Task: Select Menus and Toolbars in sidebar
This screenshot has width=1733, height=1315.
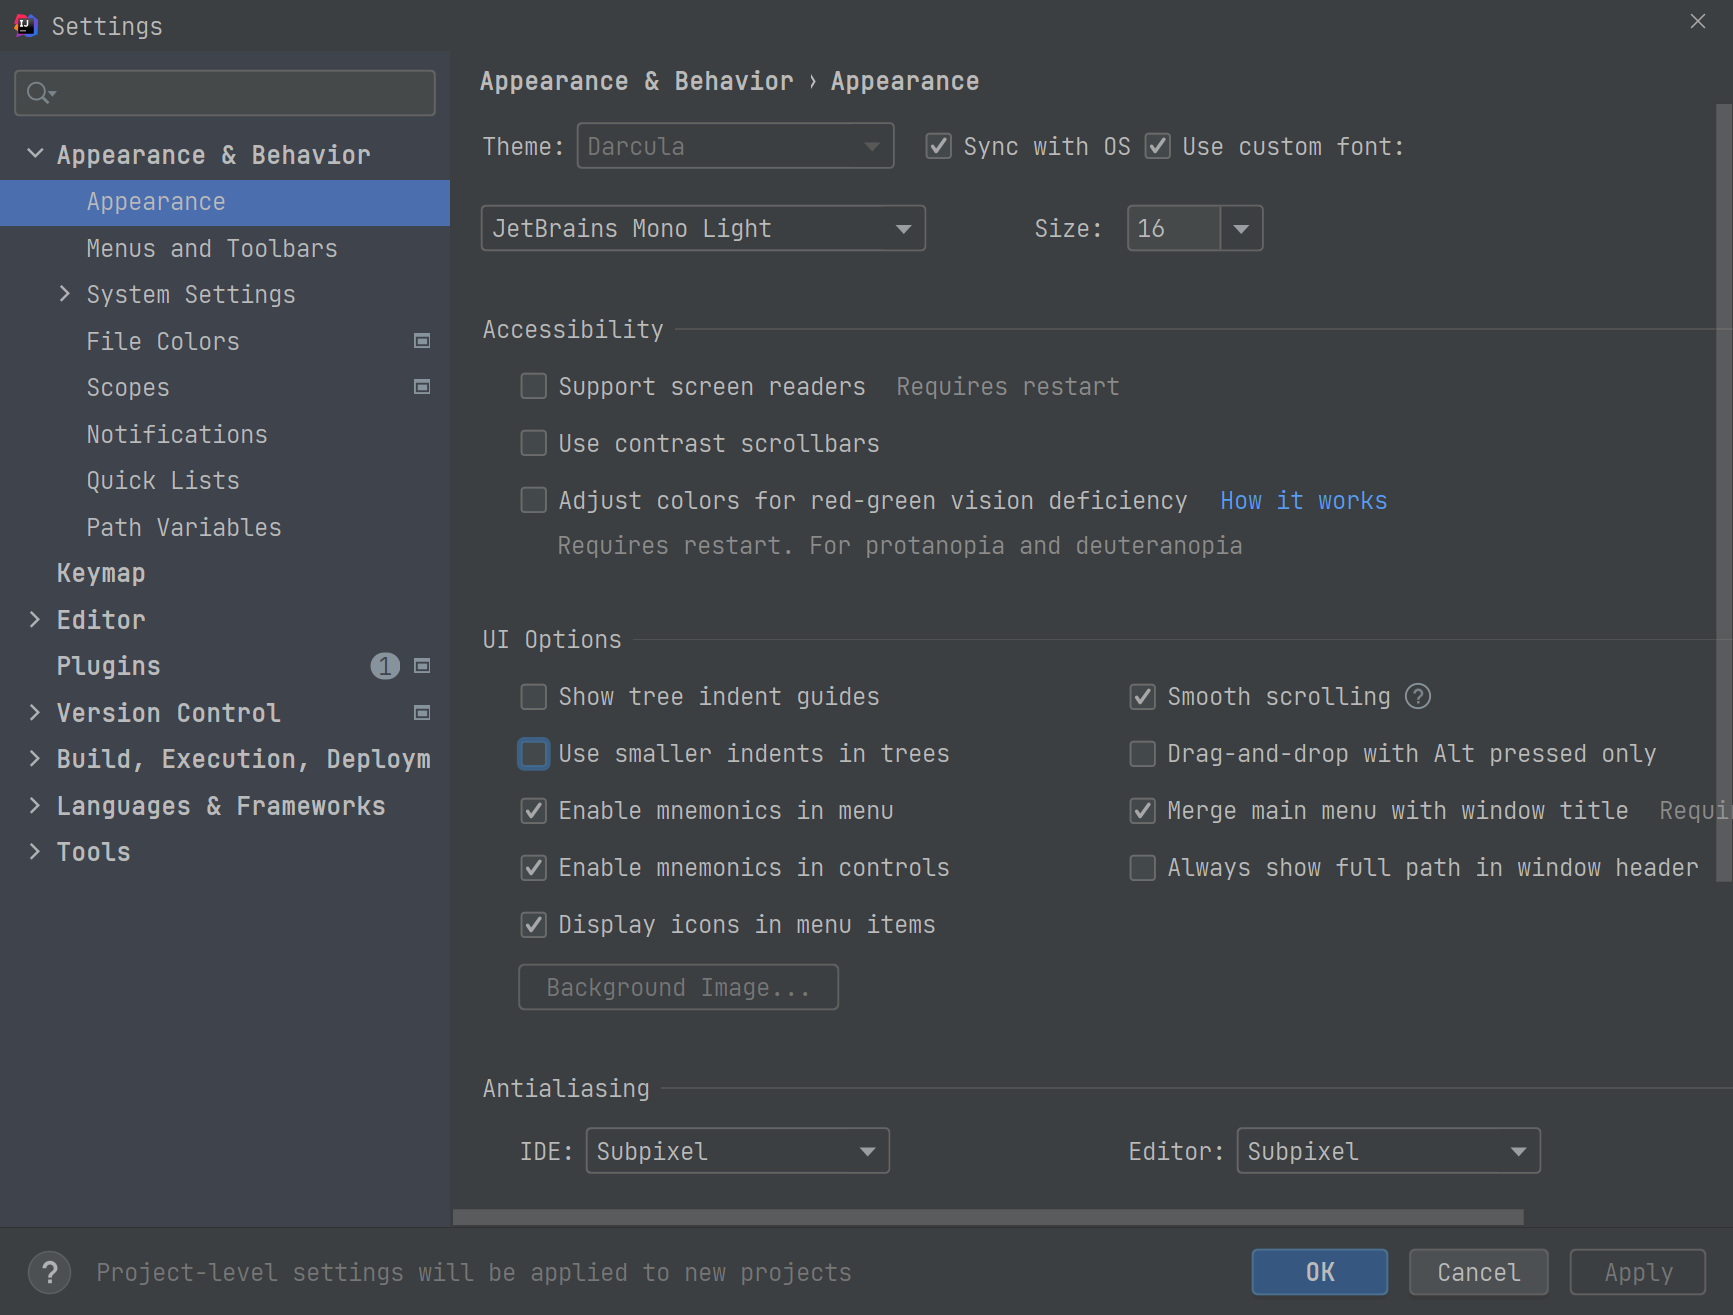Action: 212,248
